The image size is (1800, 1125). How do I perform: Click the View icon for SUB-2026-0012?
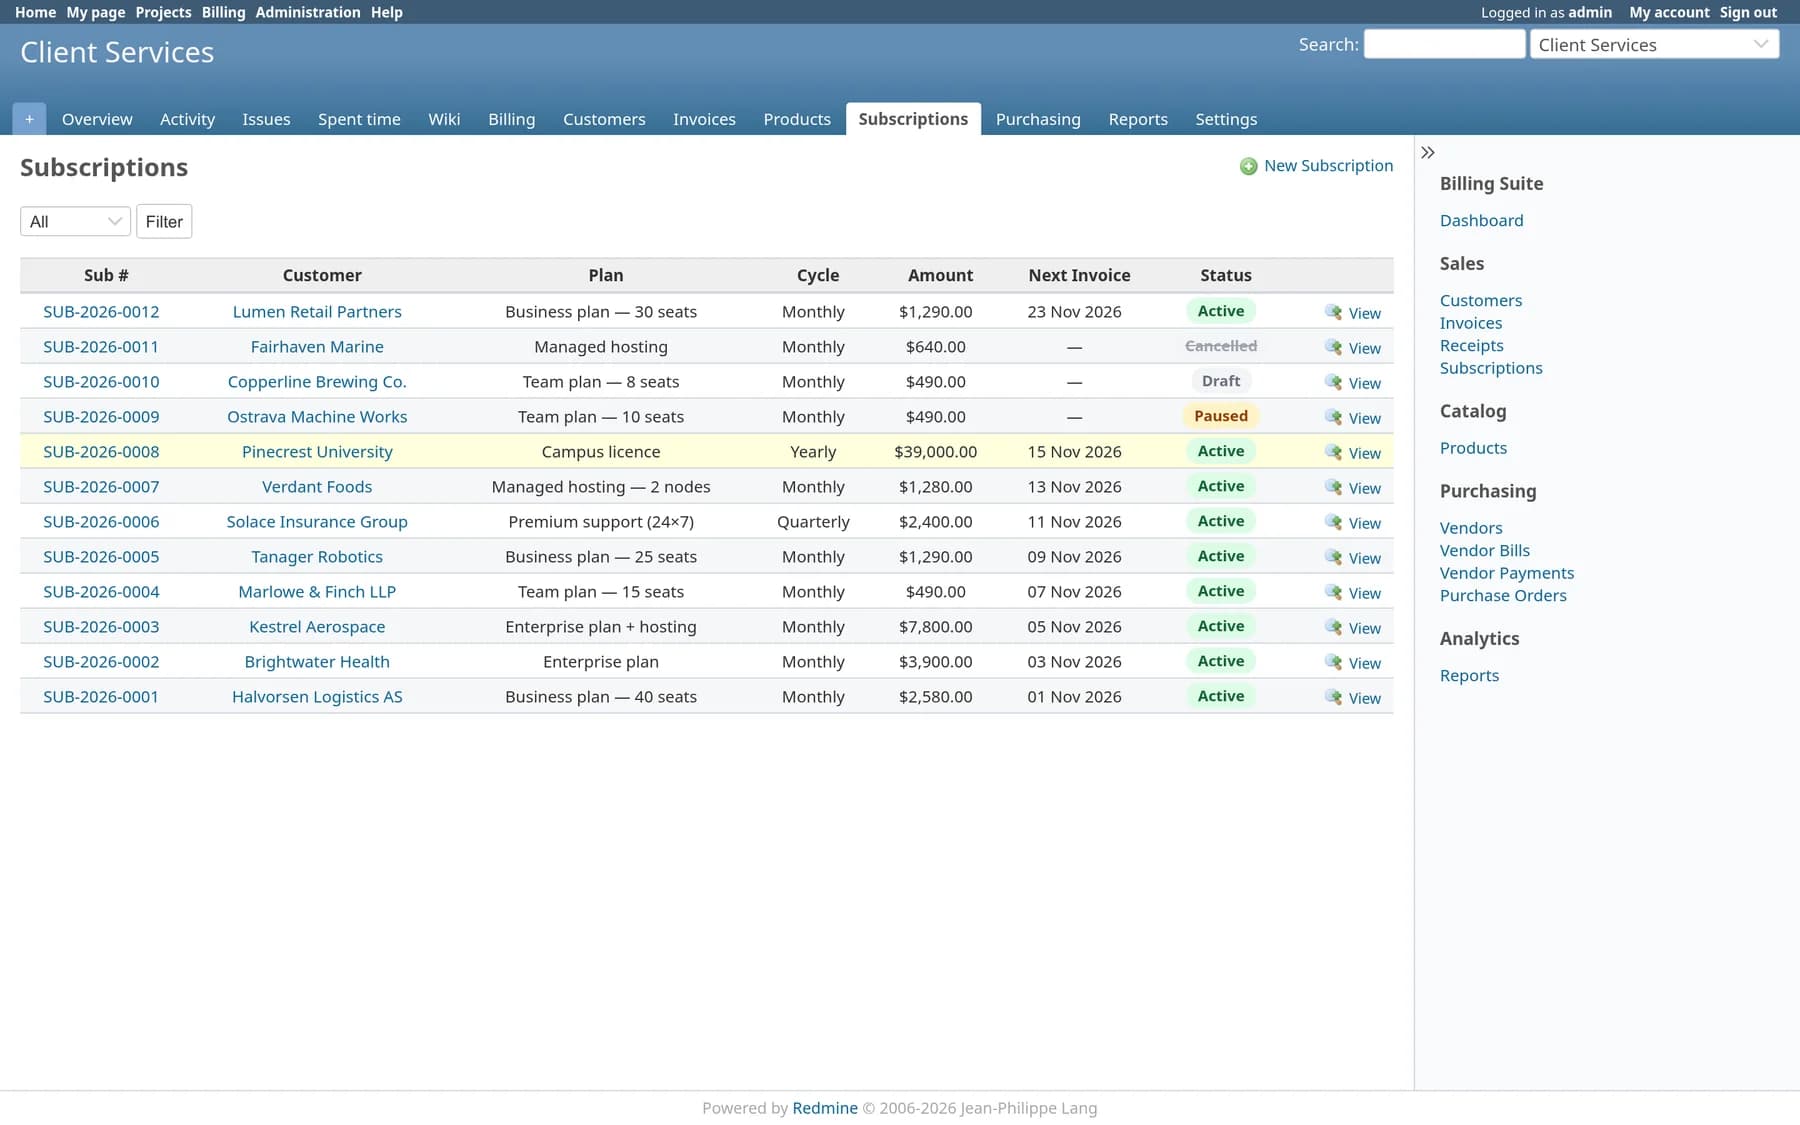tap(1333, 312)
